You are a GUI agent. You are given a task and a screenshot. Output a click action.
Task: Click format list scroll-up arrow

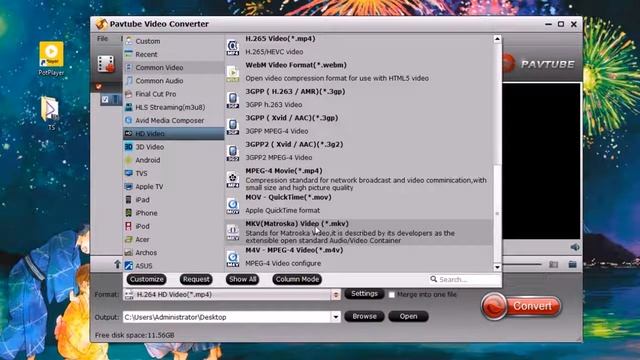[x=497, y=39]
